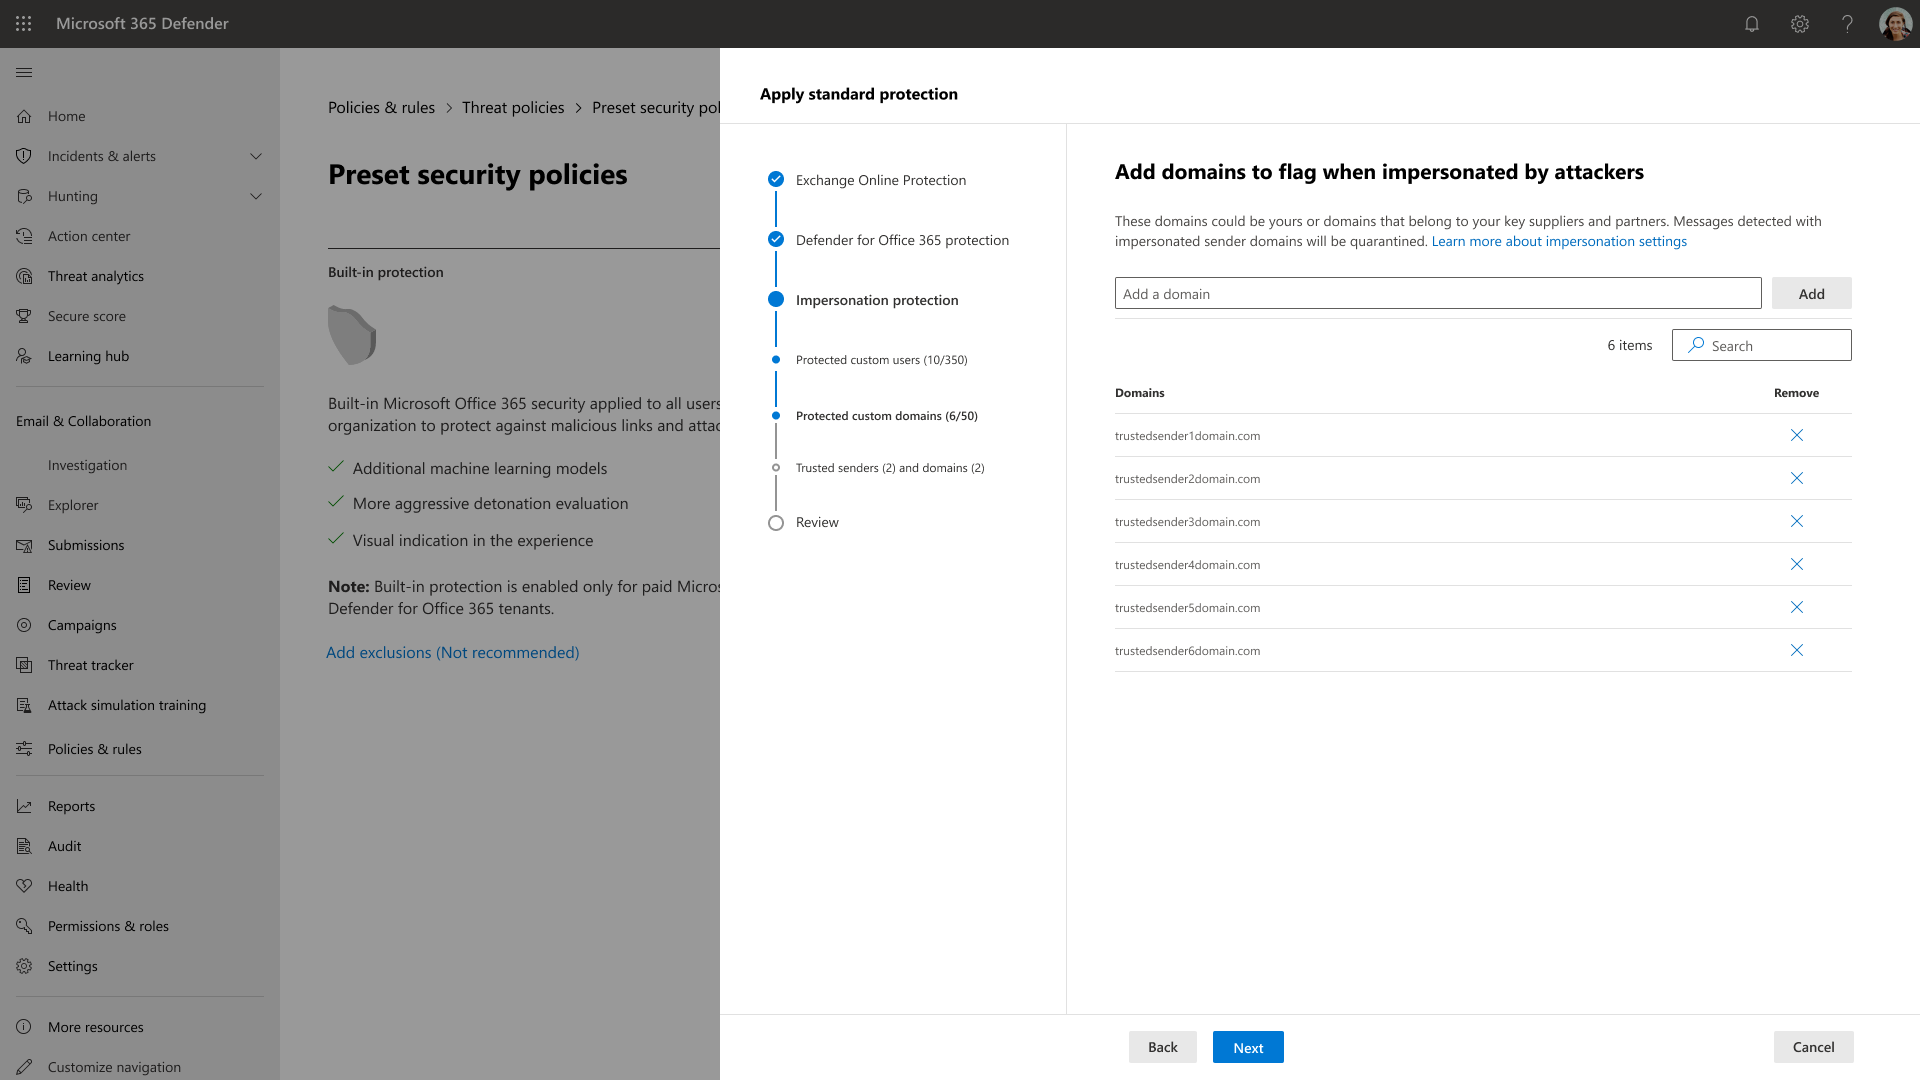Sort by the Domains column header
Screen dimensions: 1920x1080
(1139, 393)
